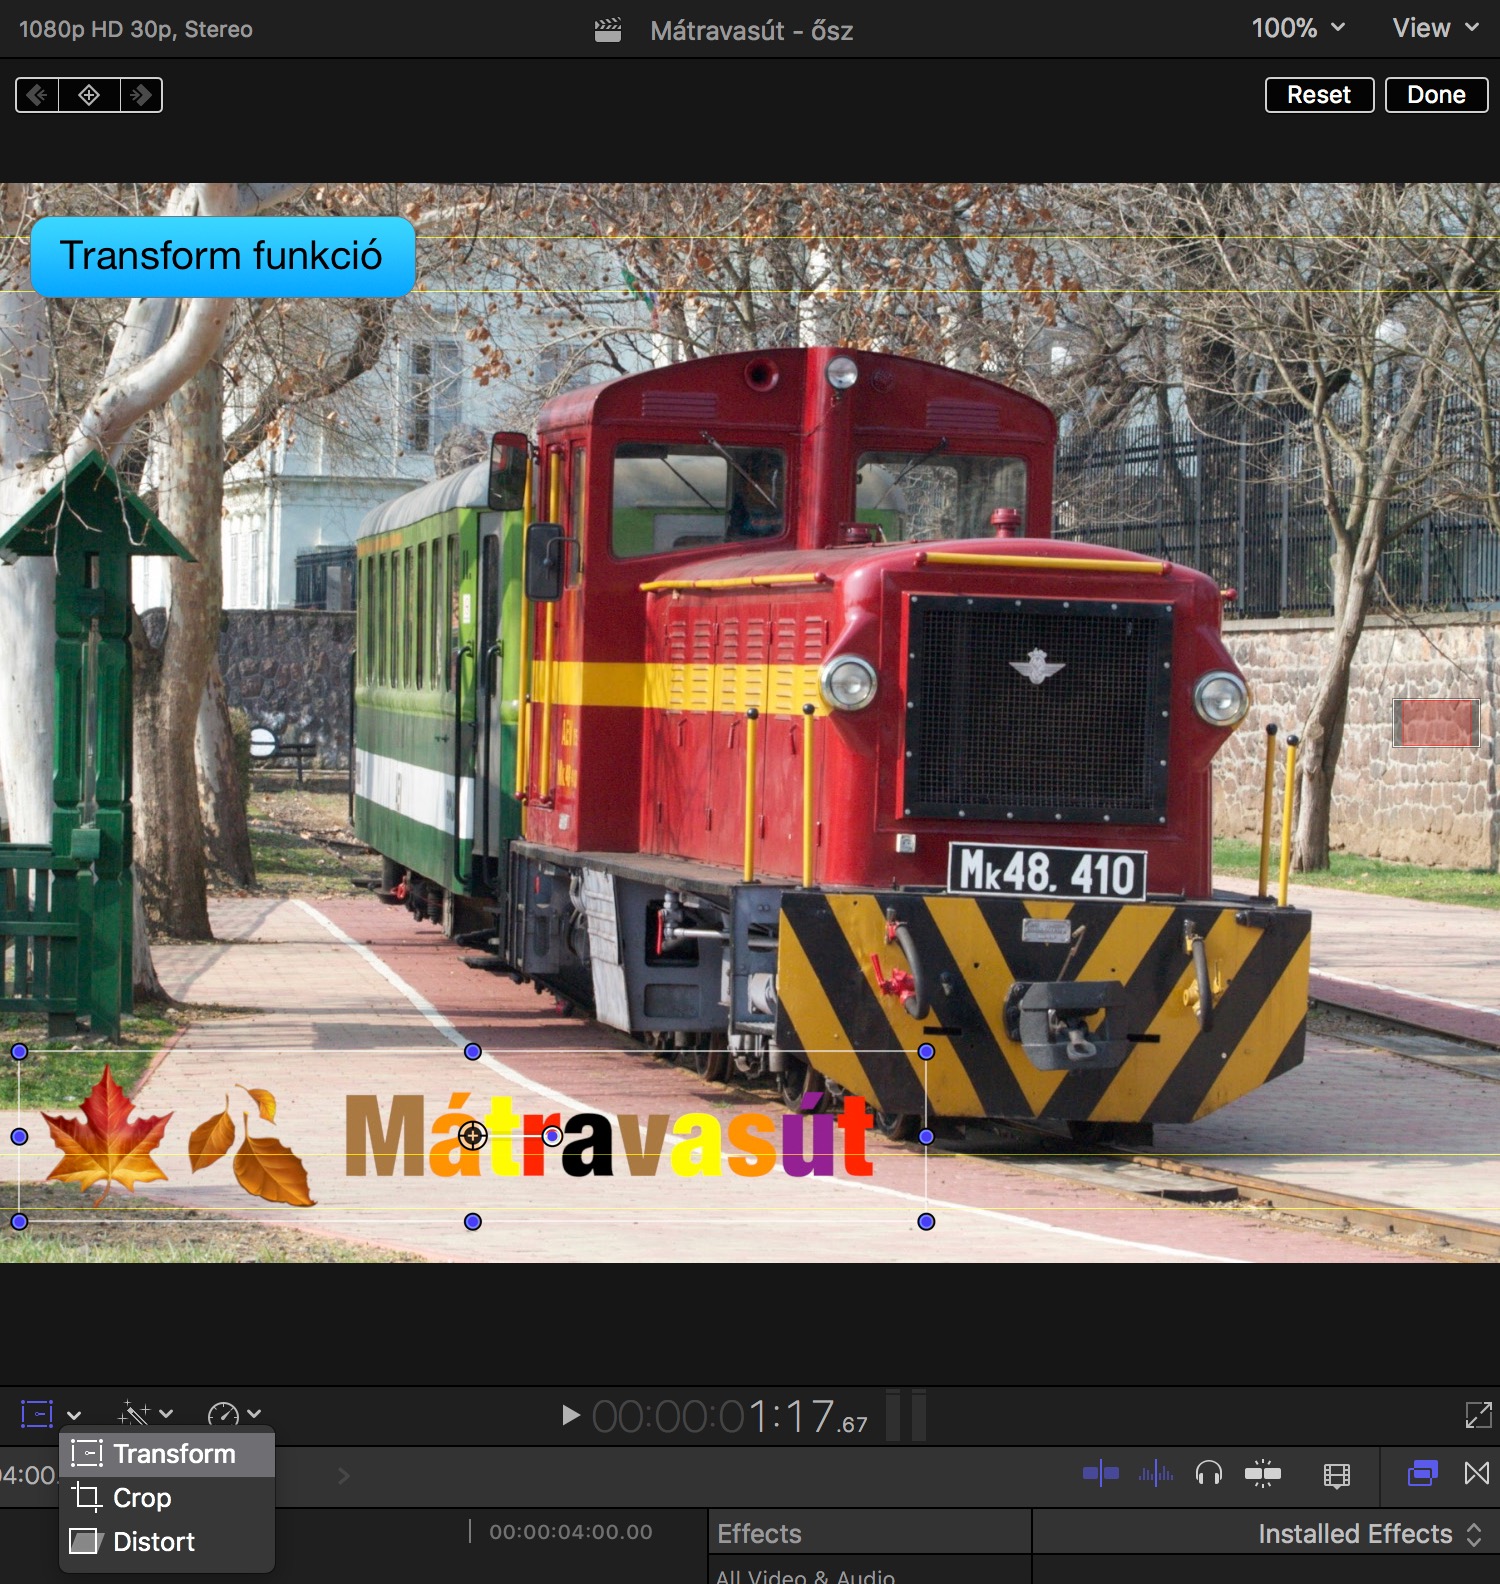Screen dimensions: 1500x1584
Task: Click the Transform tool icon in the viewer toolbar
Action: (x=37, y=1414)
